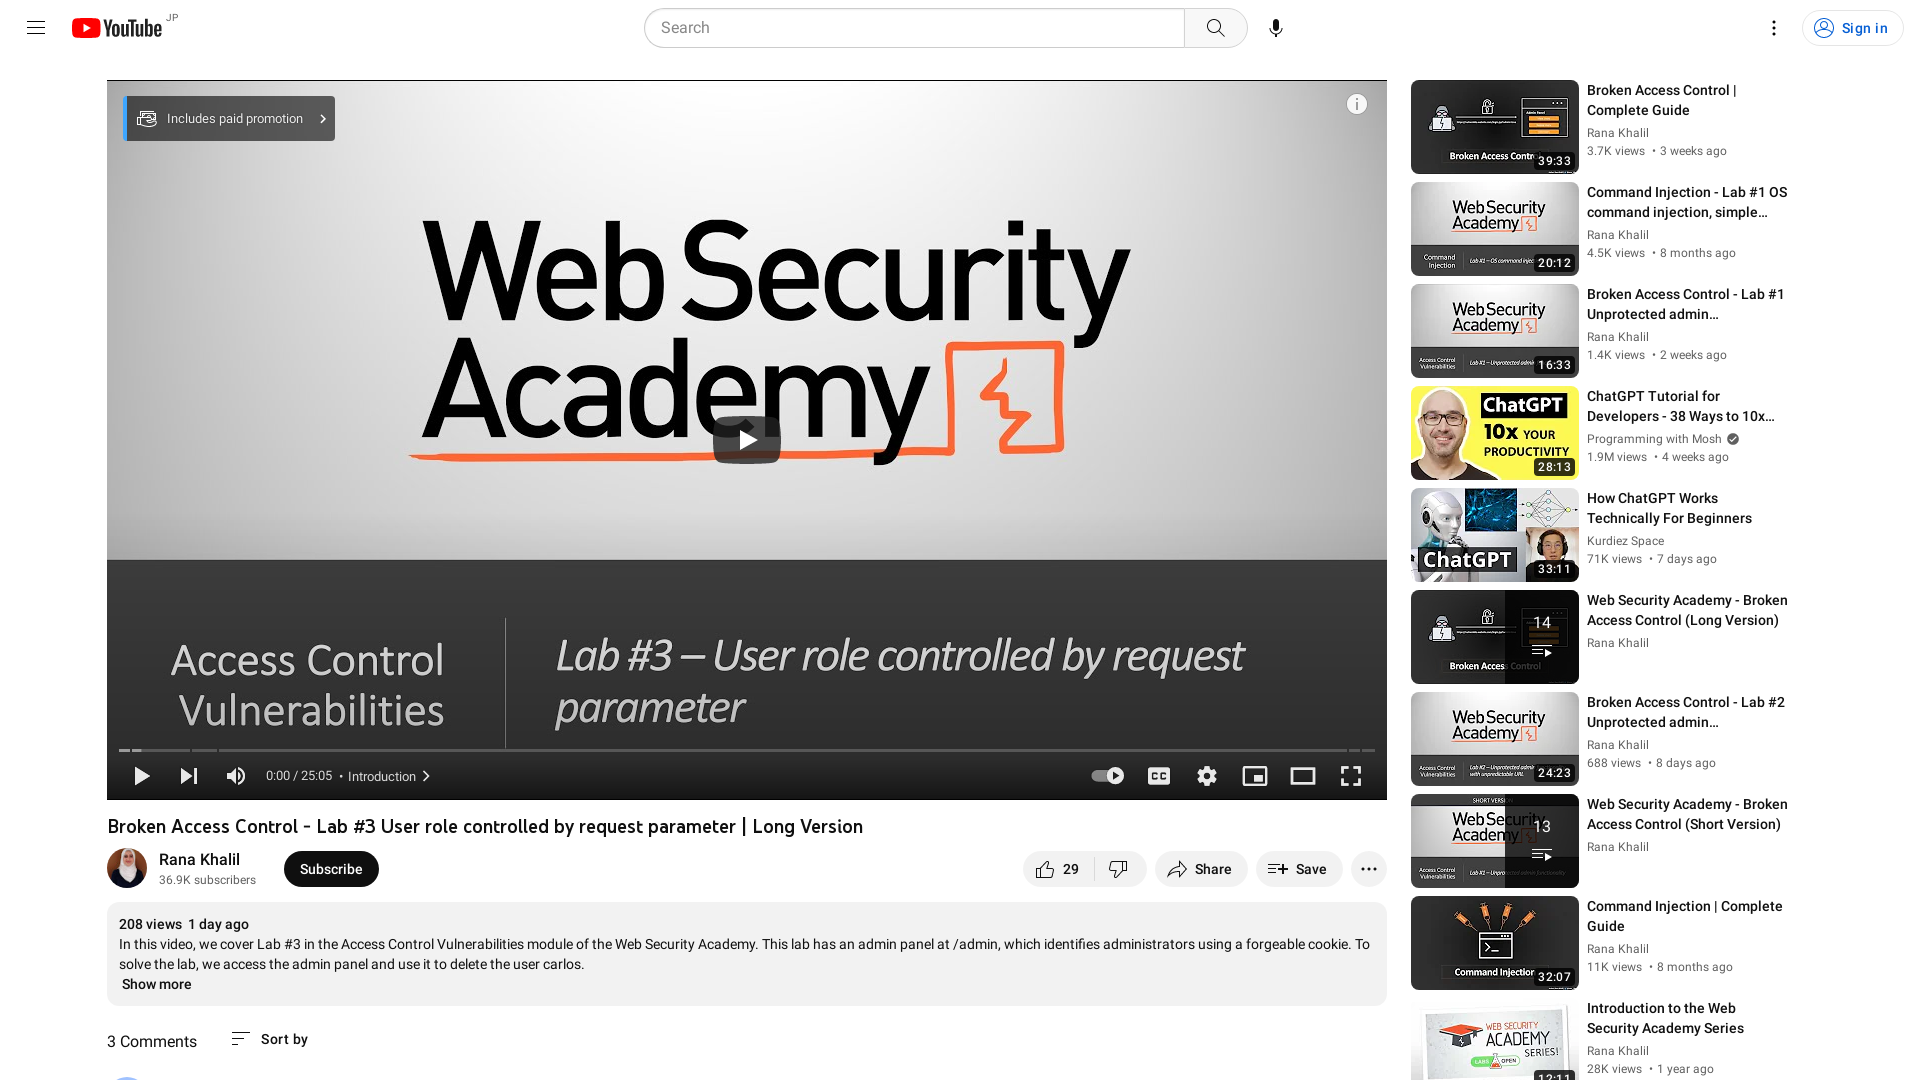Open the YouTube hamburger menu
This screenshot has width=1920, height=1080.
pyautogui.click(x=36, y=28)
